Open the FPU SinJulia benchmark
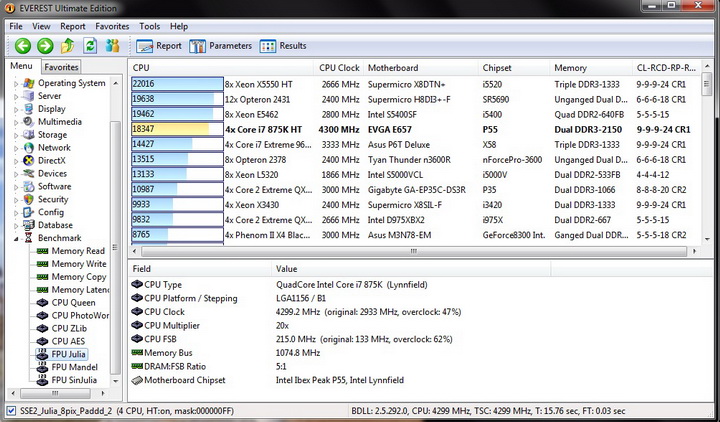The image size is (720, 422). point(67,380)
